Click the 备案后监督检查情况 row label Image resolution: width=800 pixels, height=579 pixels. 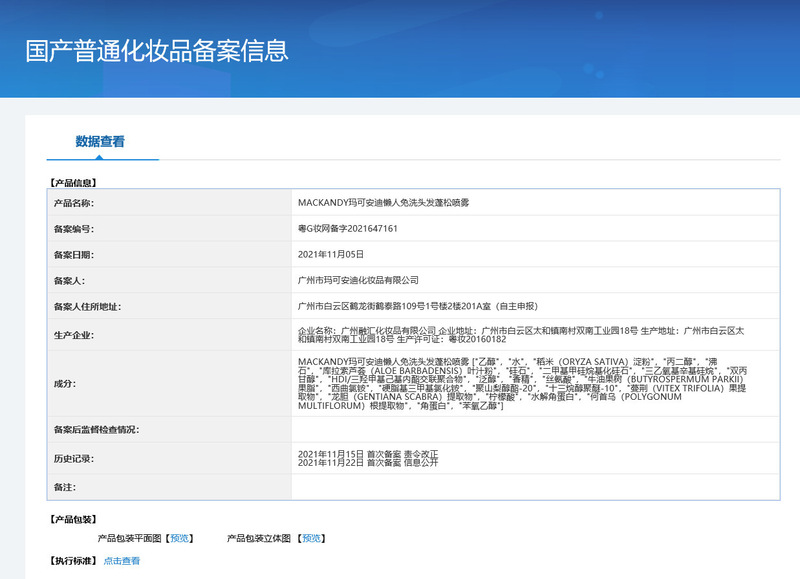click(x=96, y=430)
